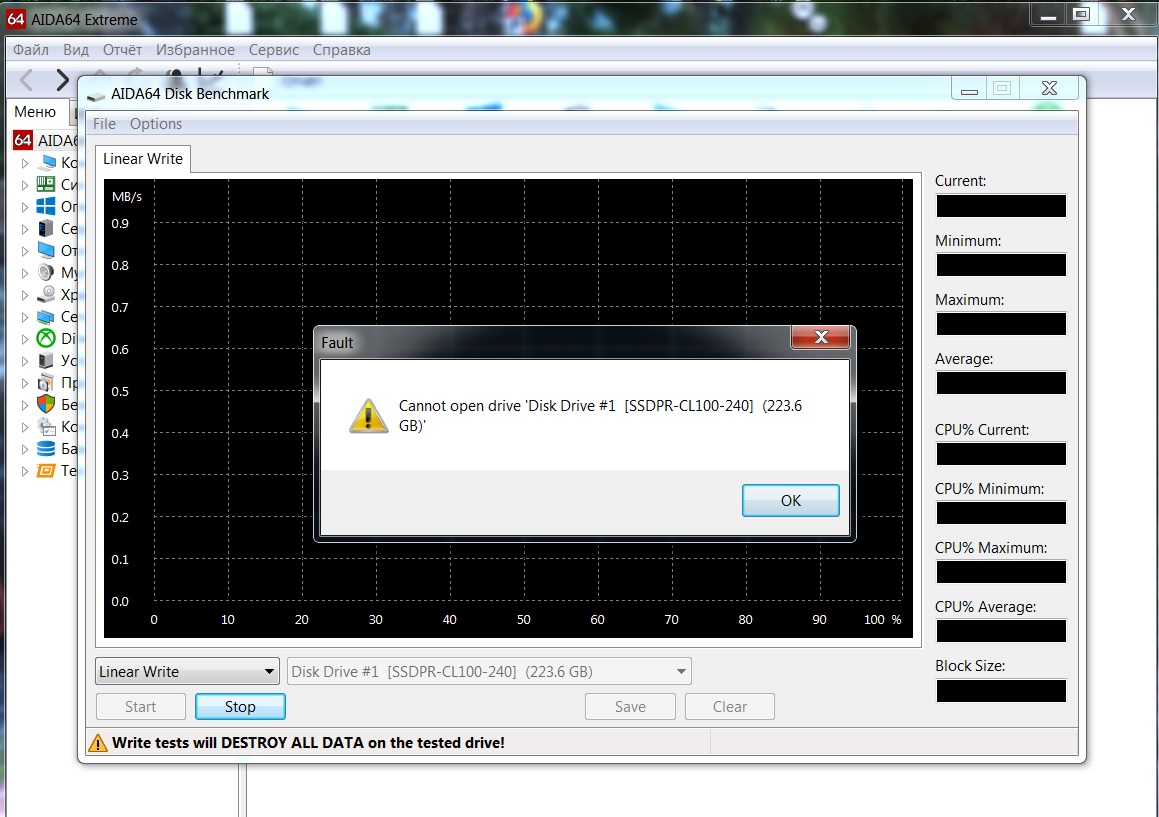
Task: Click the greyed Start button
Action: click(140, 707)
